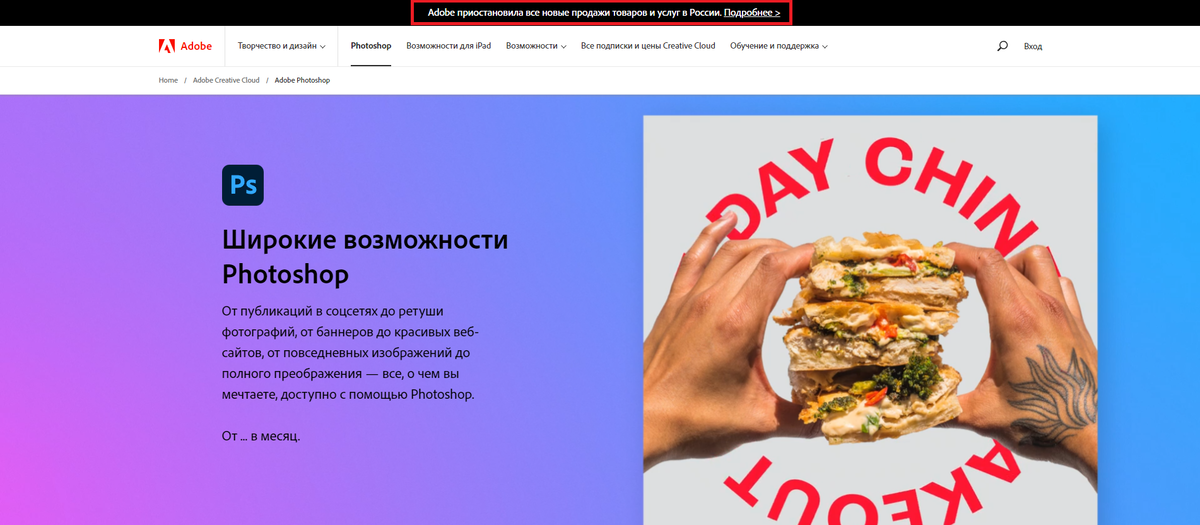Expand Обучение и поддержка dropdown

[778, 46]
